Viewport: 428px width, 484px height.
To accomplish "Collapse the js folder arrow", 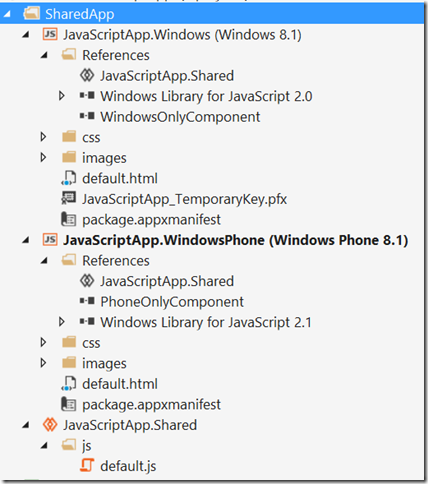I will 44,446.
